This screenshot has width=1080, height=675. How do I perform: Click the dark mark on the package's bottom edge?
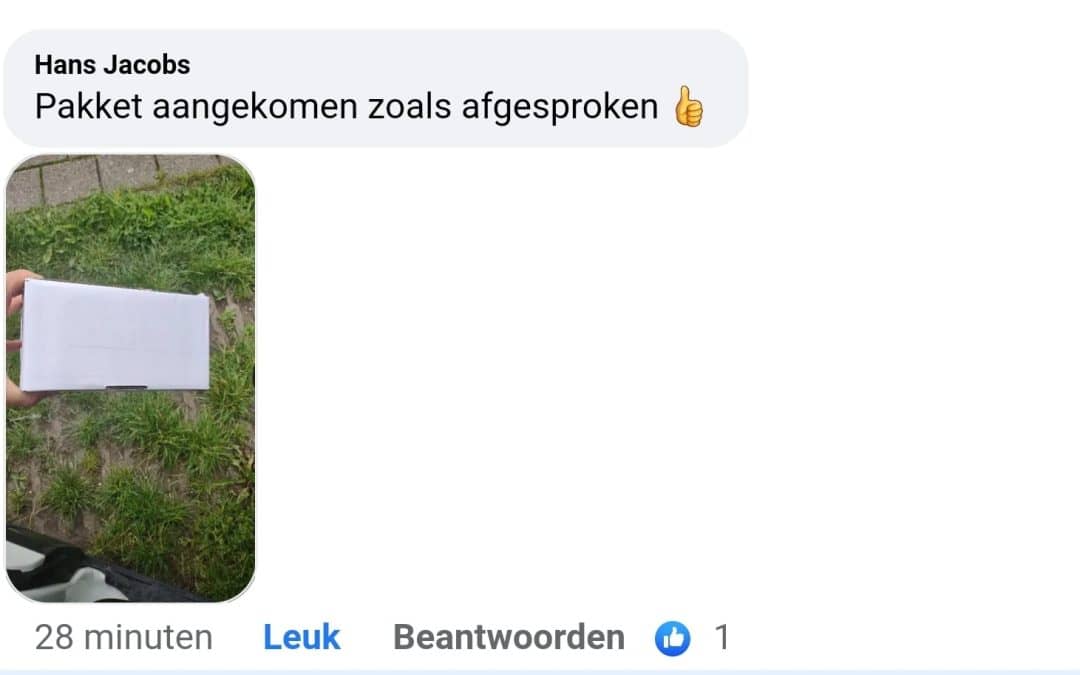click(x=126, y=388)
